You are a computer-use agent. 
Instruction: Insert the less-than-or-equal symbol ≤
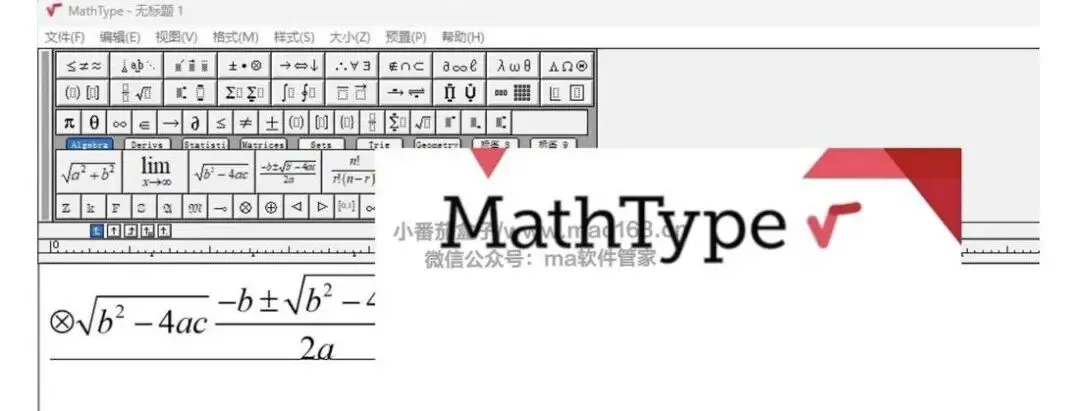click(x=220, y=123)
